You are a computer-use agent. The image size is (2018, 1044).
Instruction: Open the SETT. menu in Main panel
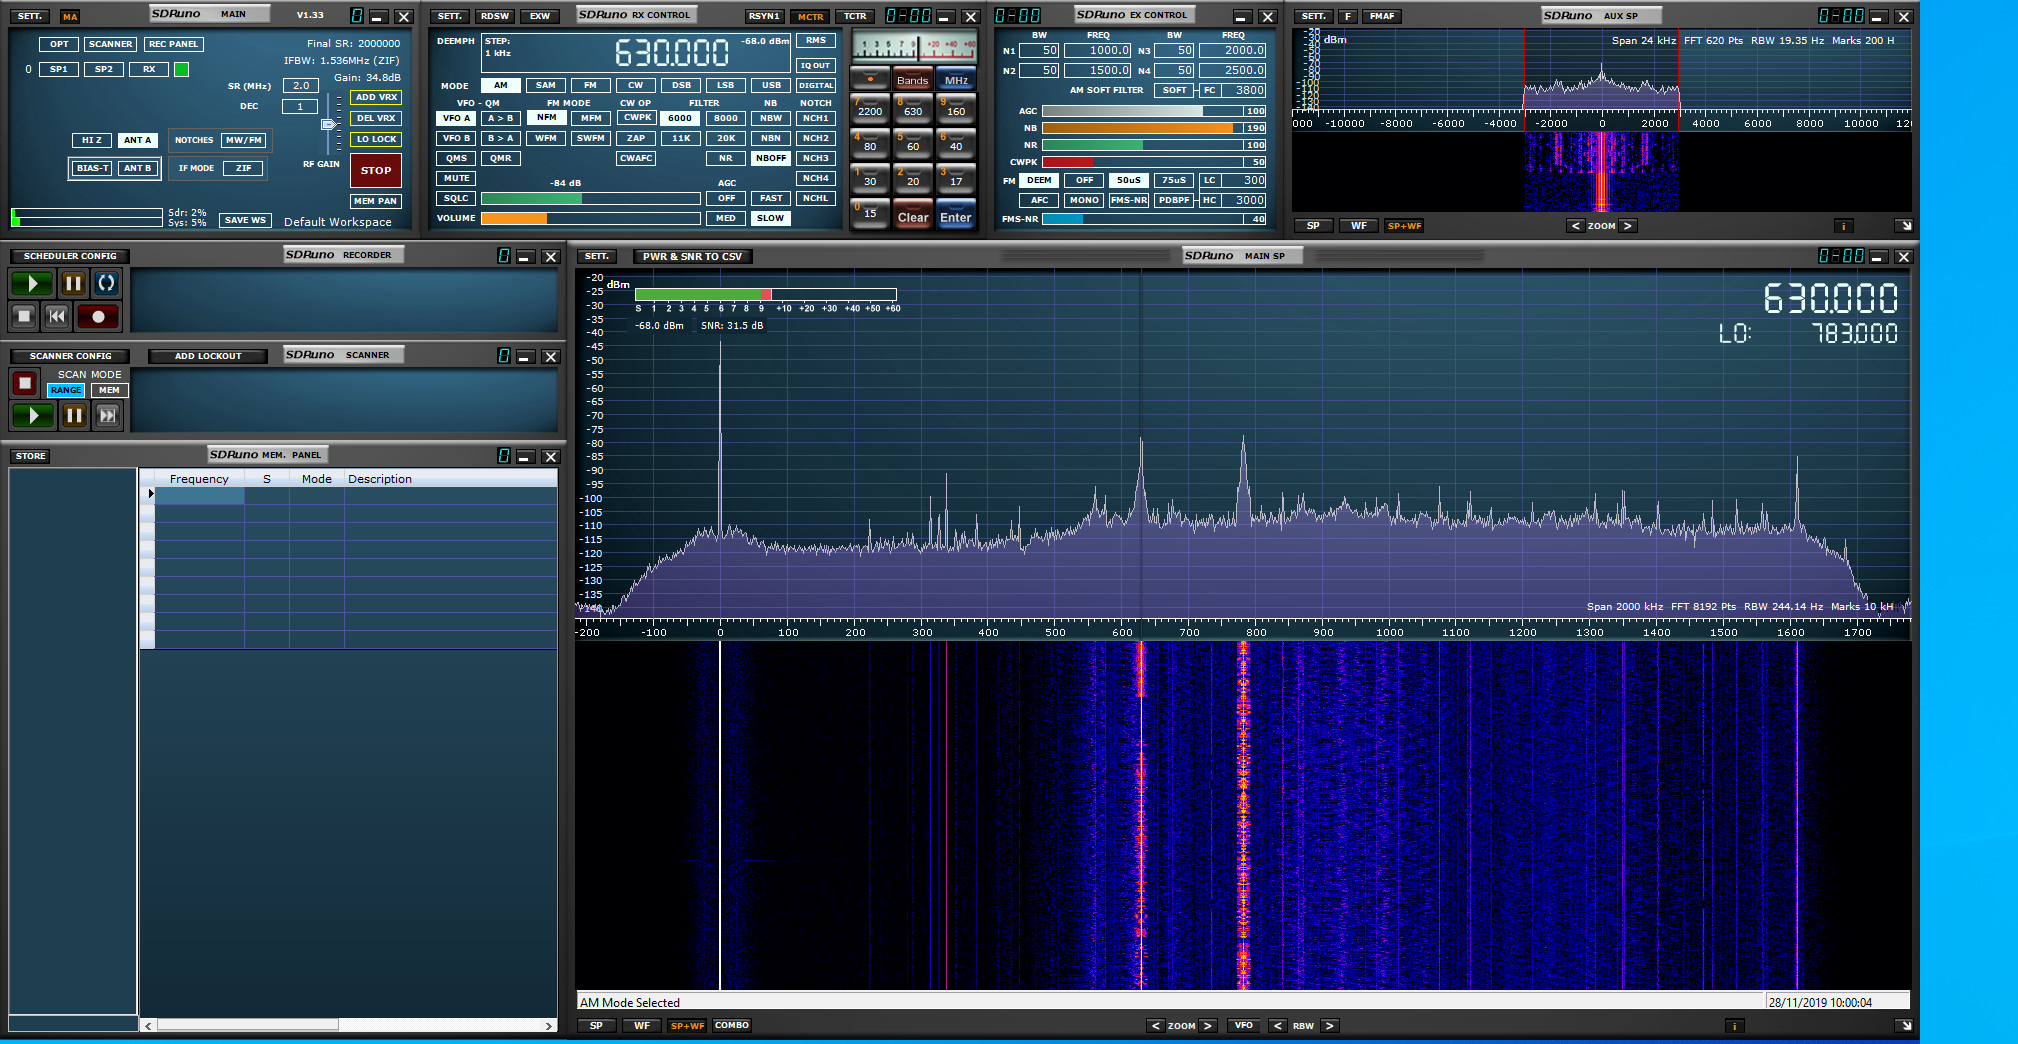point(30,17)
